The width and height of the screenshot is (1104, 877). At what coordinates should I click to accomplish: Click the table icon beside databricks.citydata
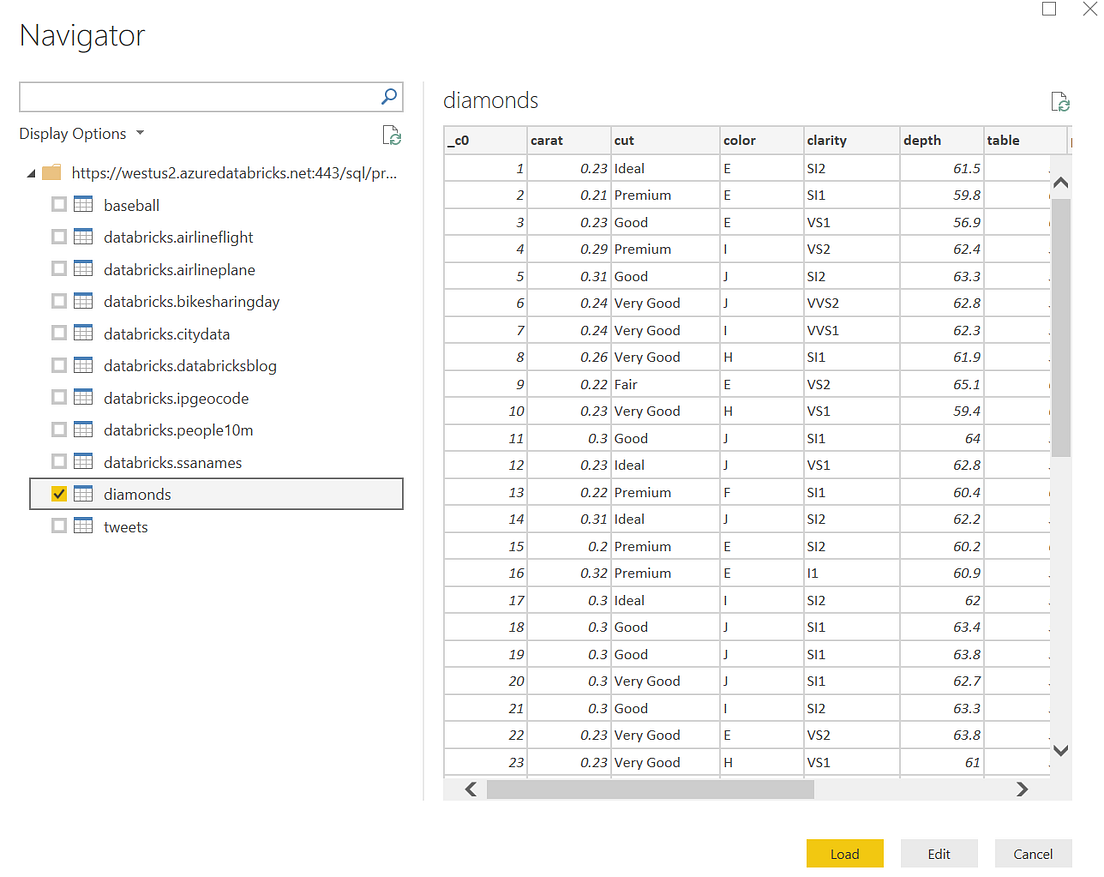coord(81,333)
